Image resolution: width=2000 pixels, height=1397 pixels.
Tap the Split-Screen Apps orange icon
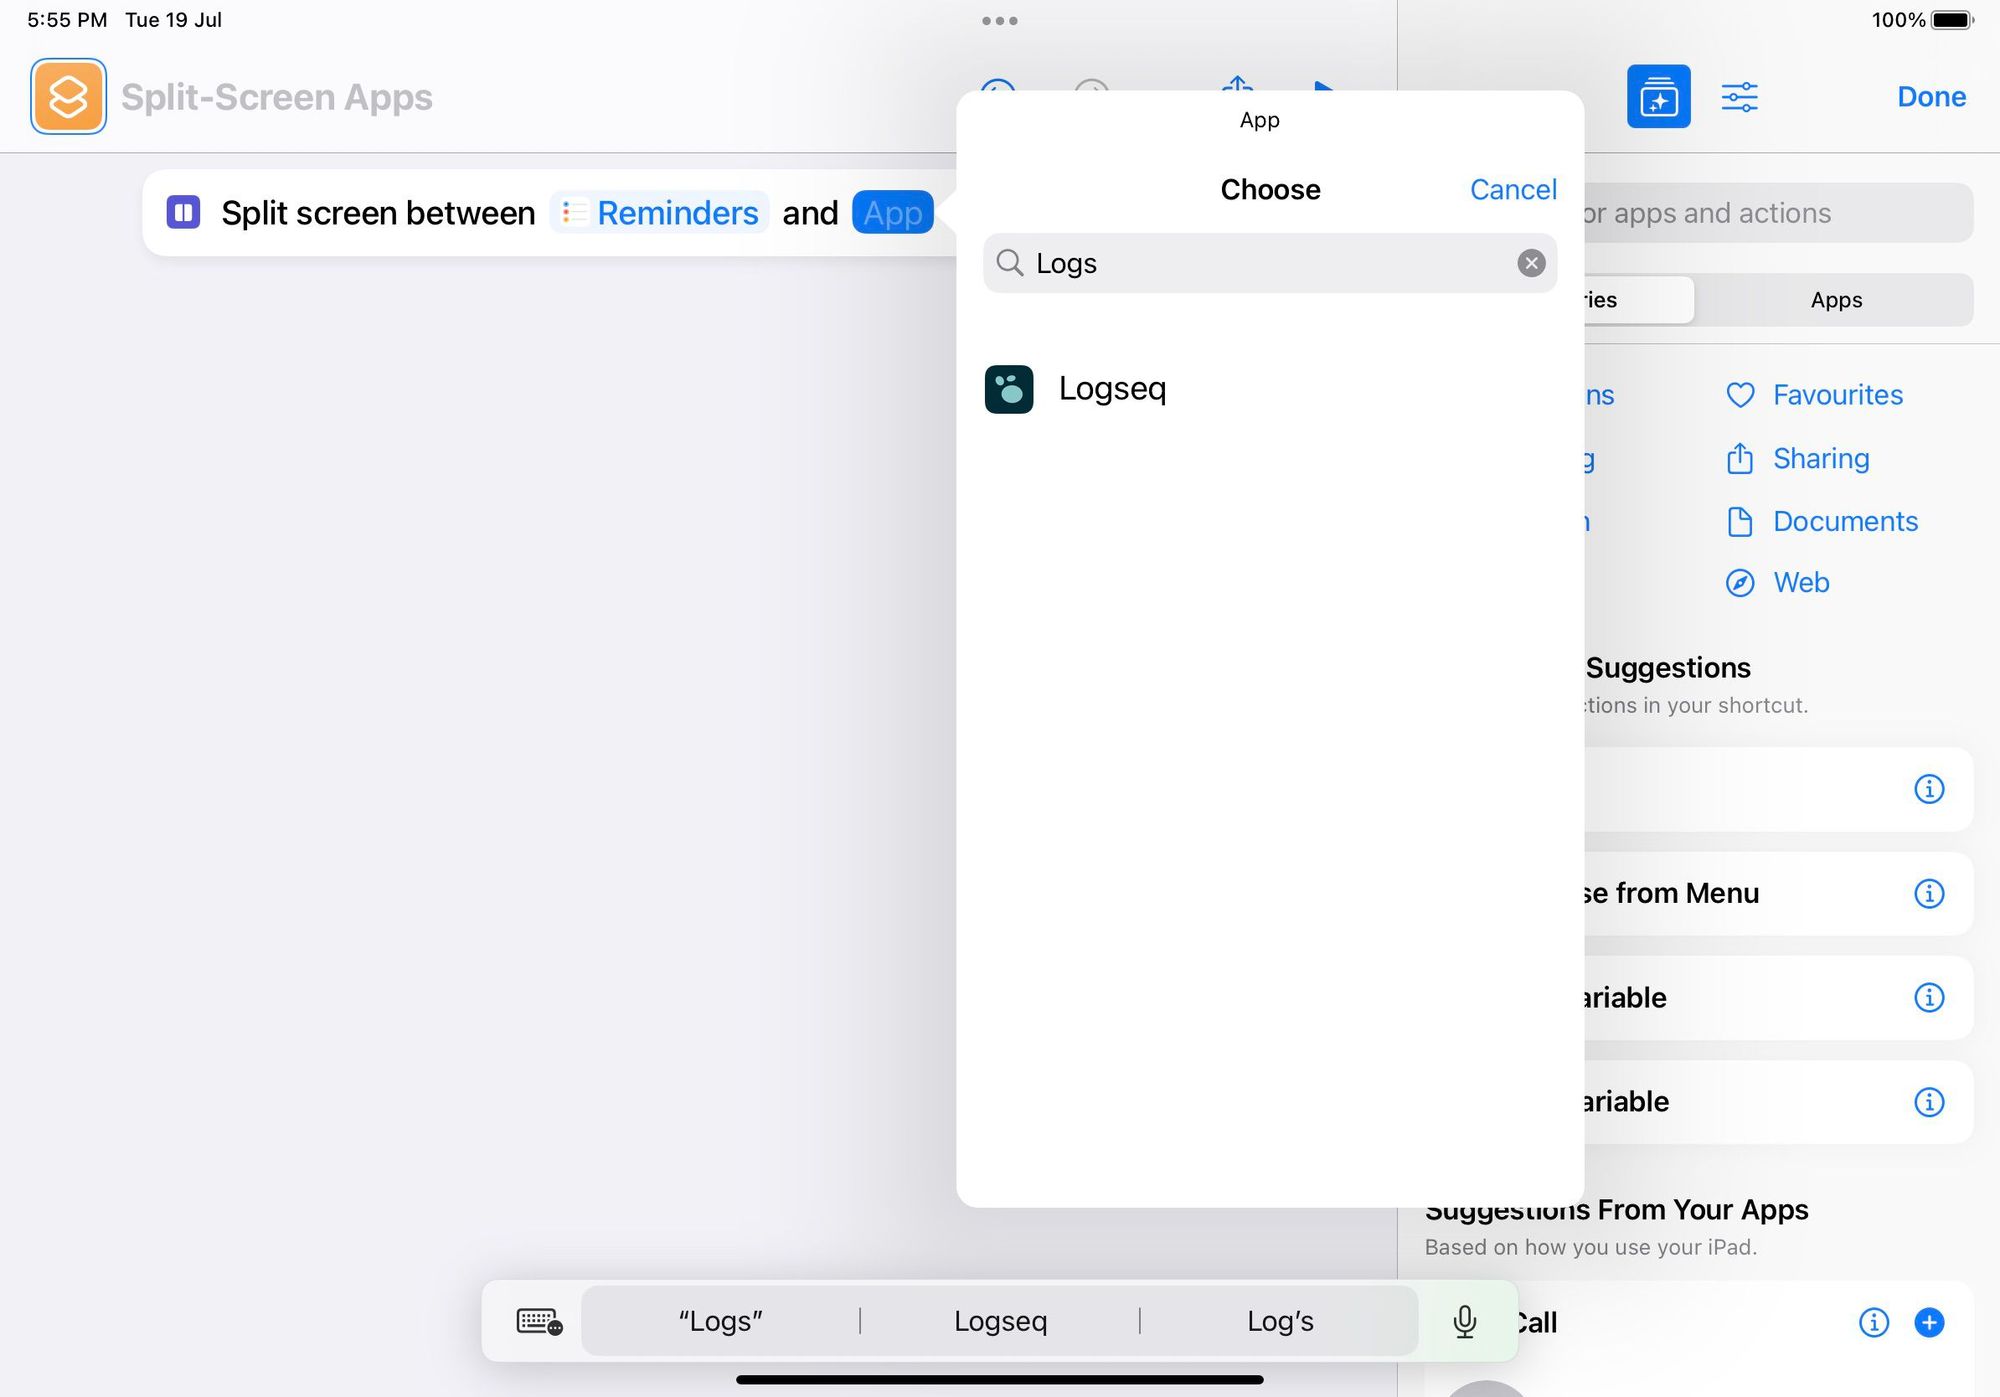pyautogui.click(x=67, y=96)
